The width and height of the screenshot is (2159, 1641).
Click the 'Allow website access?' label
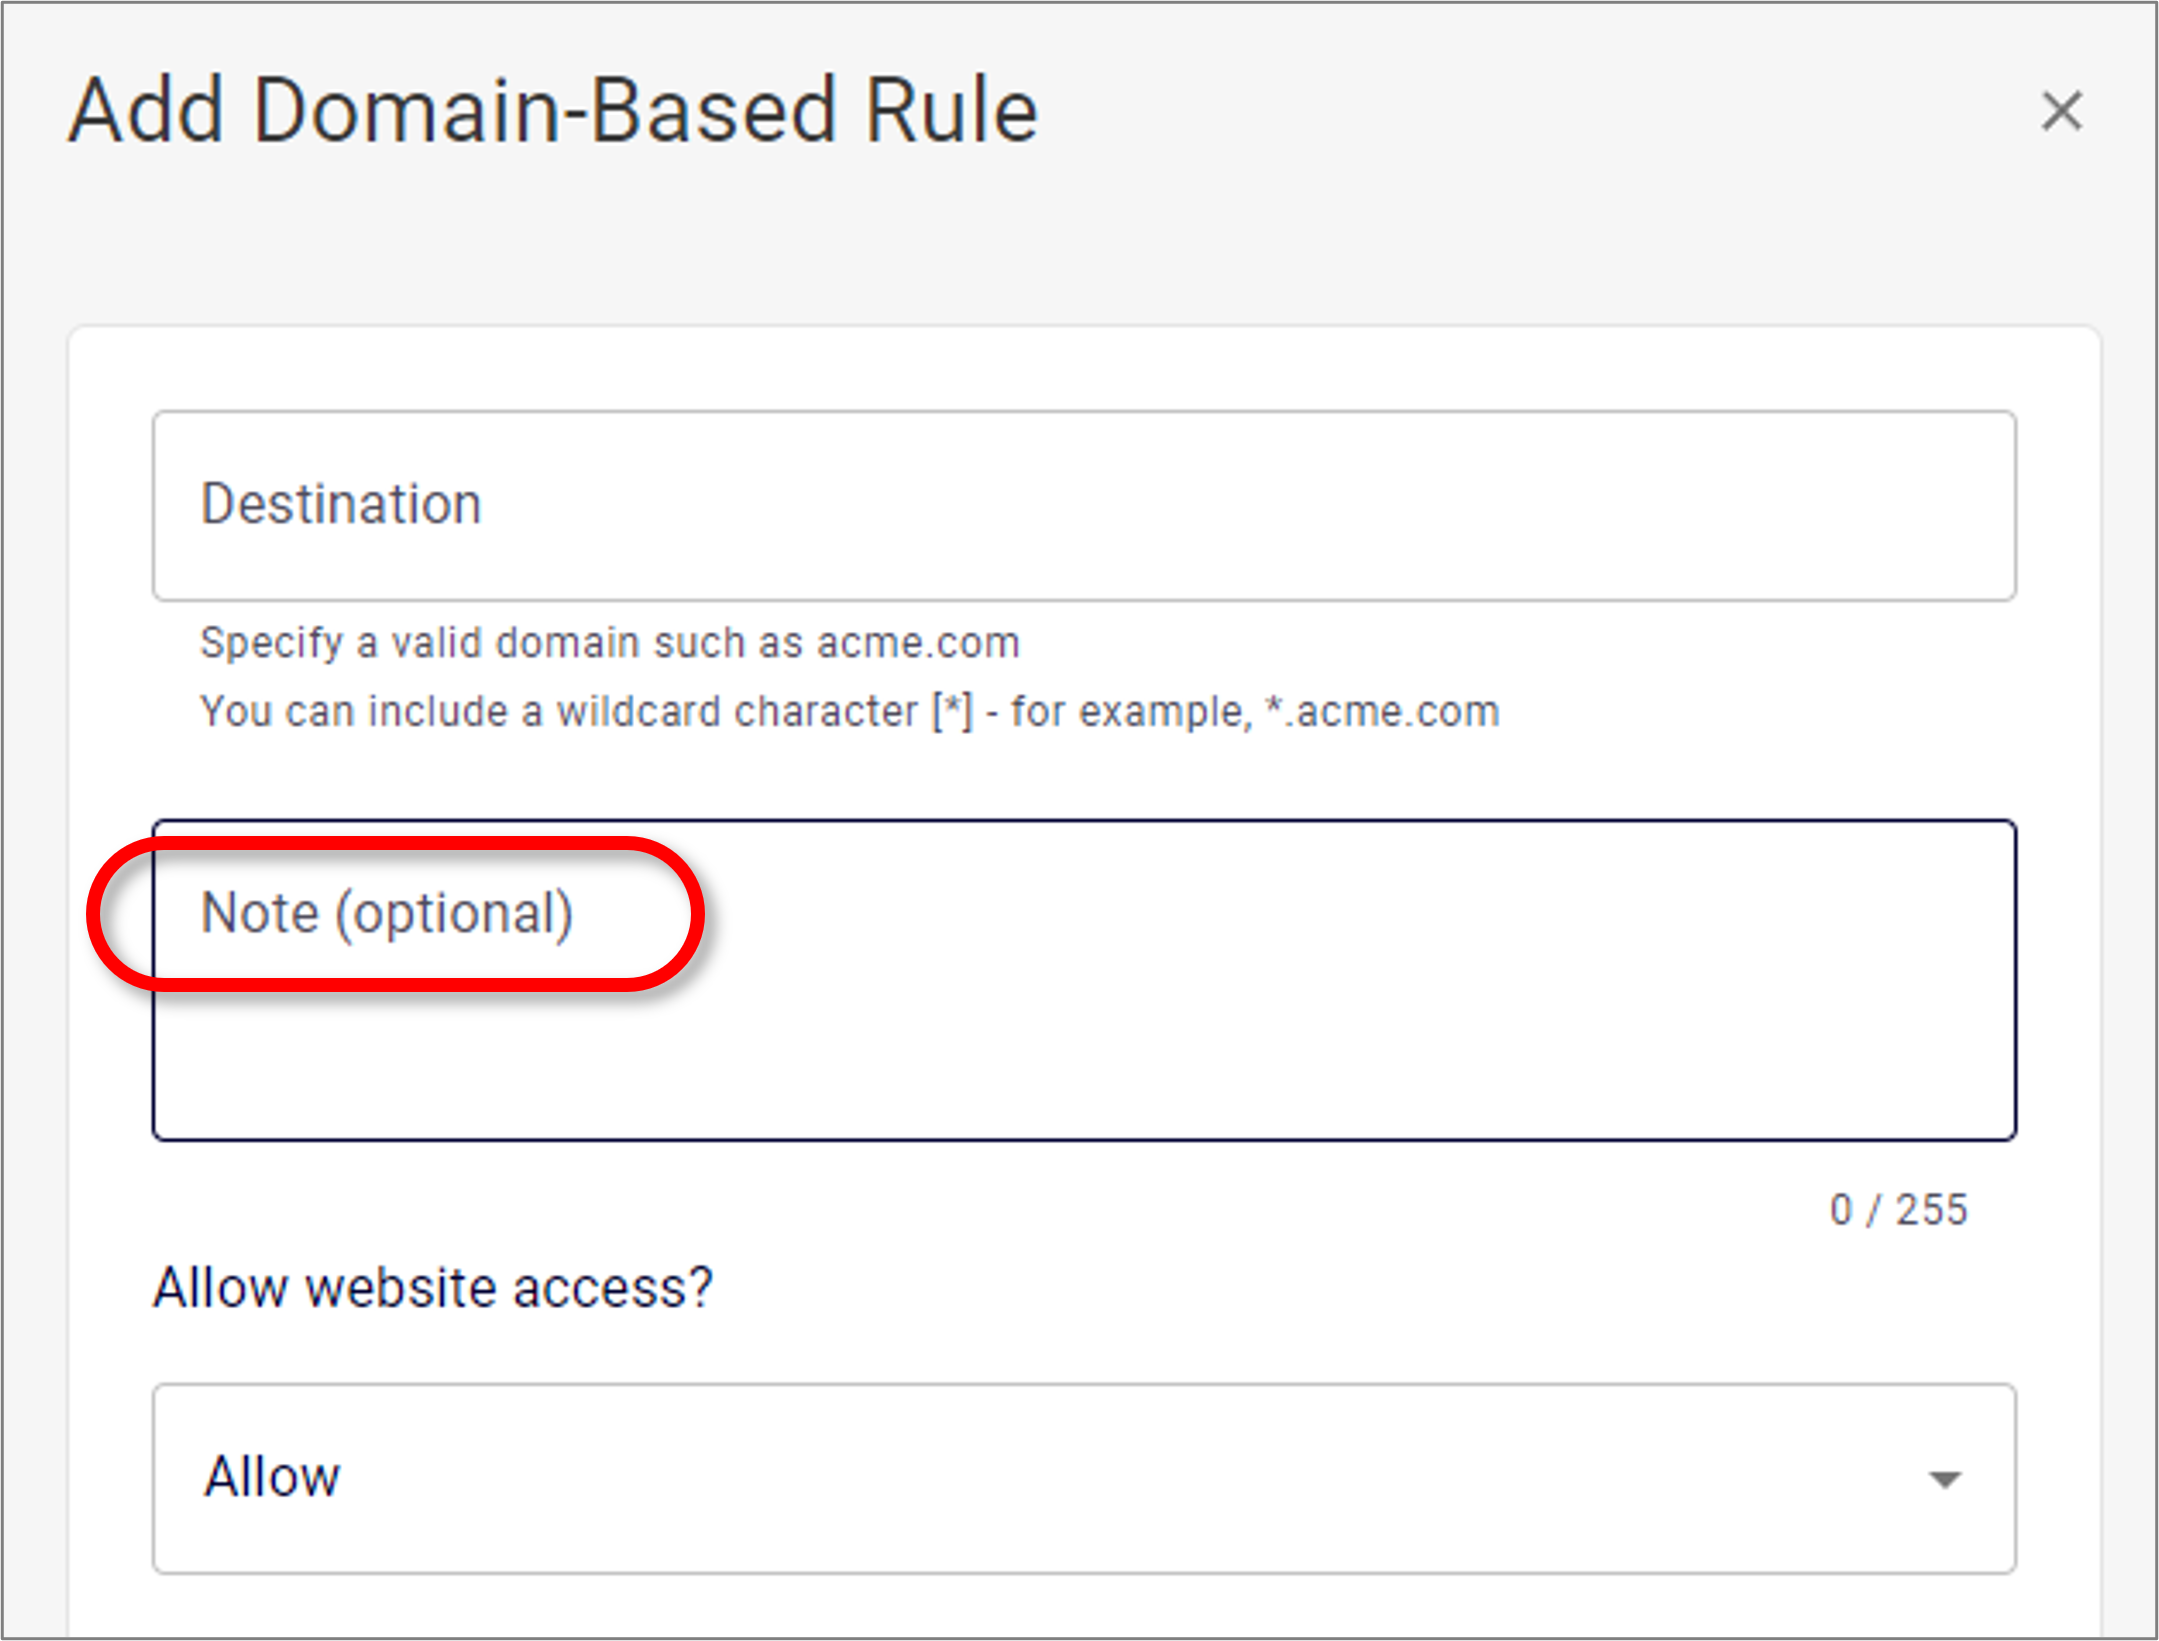(x=432, y=1287)
